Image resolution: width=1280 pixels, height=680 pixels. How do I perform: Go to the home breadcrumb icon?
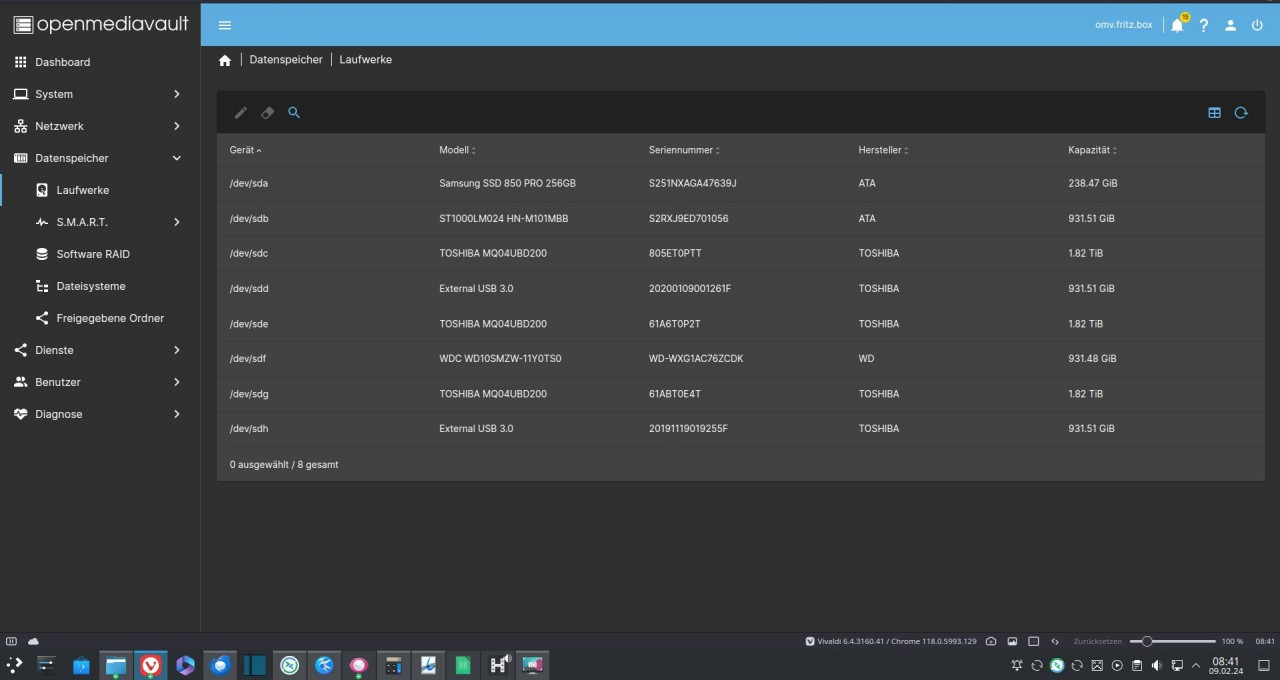coord(225,60)
